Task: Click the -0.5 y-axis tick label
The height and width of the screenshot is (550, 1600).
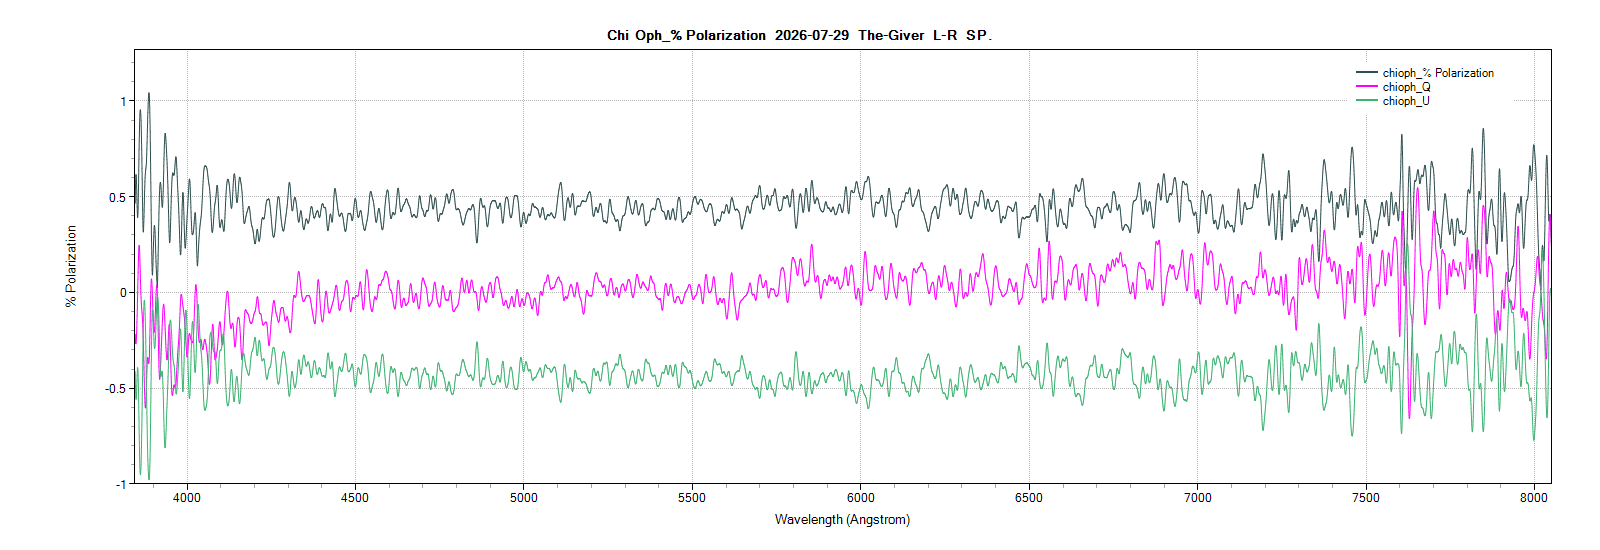Action: (x=116, y=389)
